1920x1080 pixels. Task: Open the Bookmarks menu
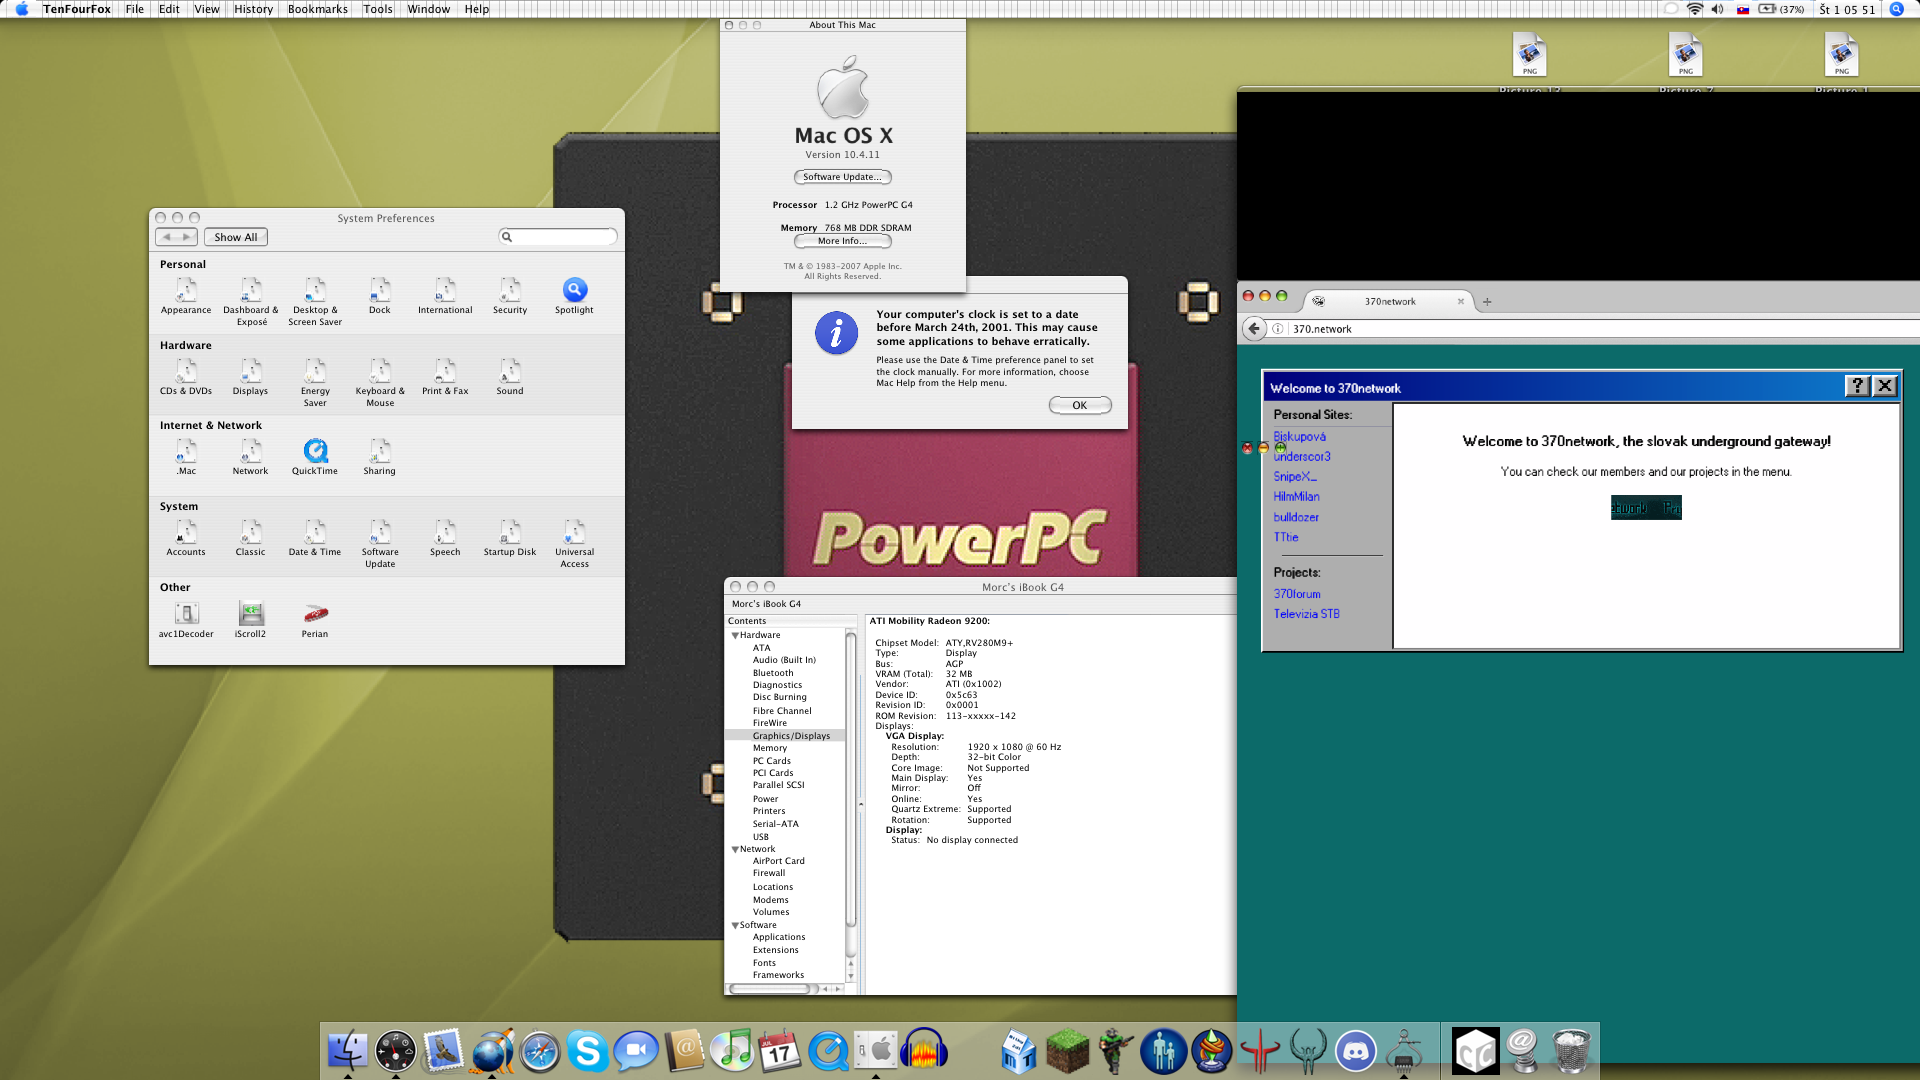click(x=318, y=9)
